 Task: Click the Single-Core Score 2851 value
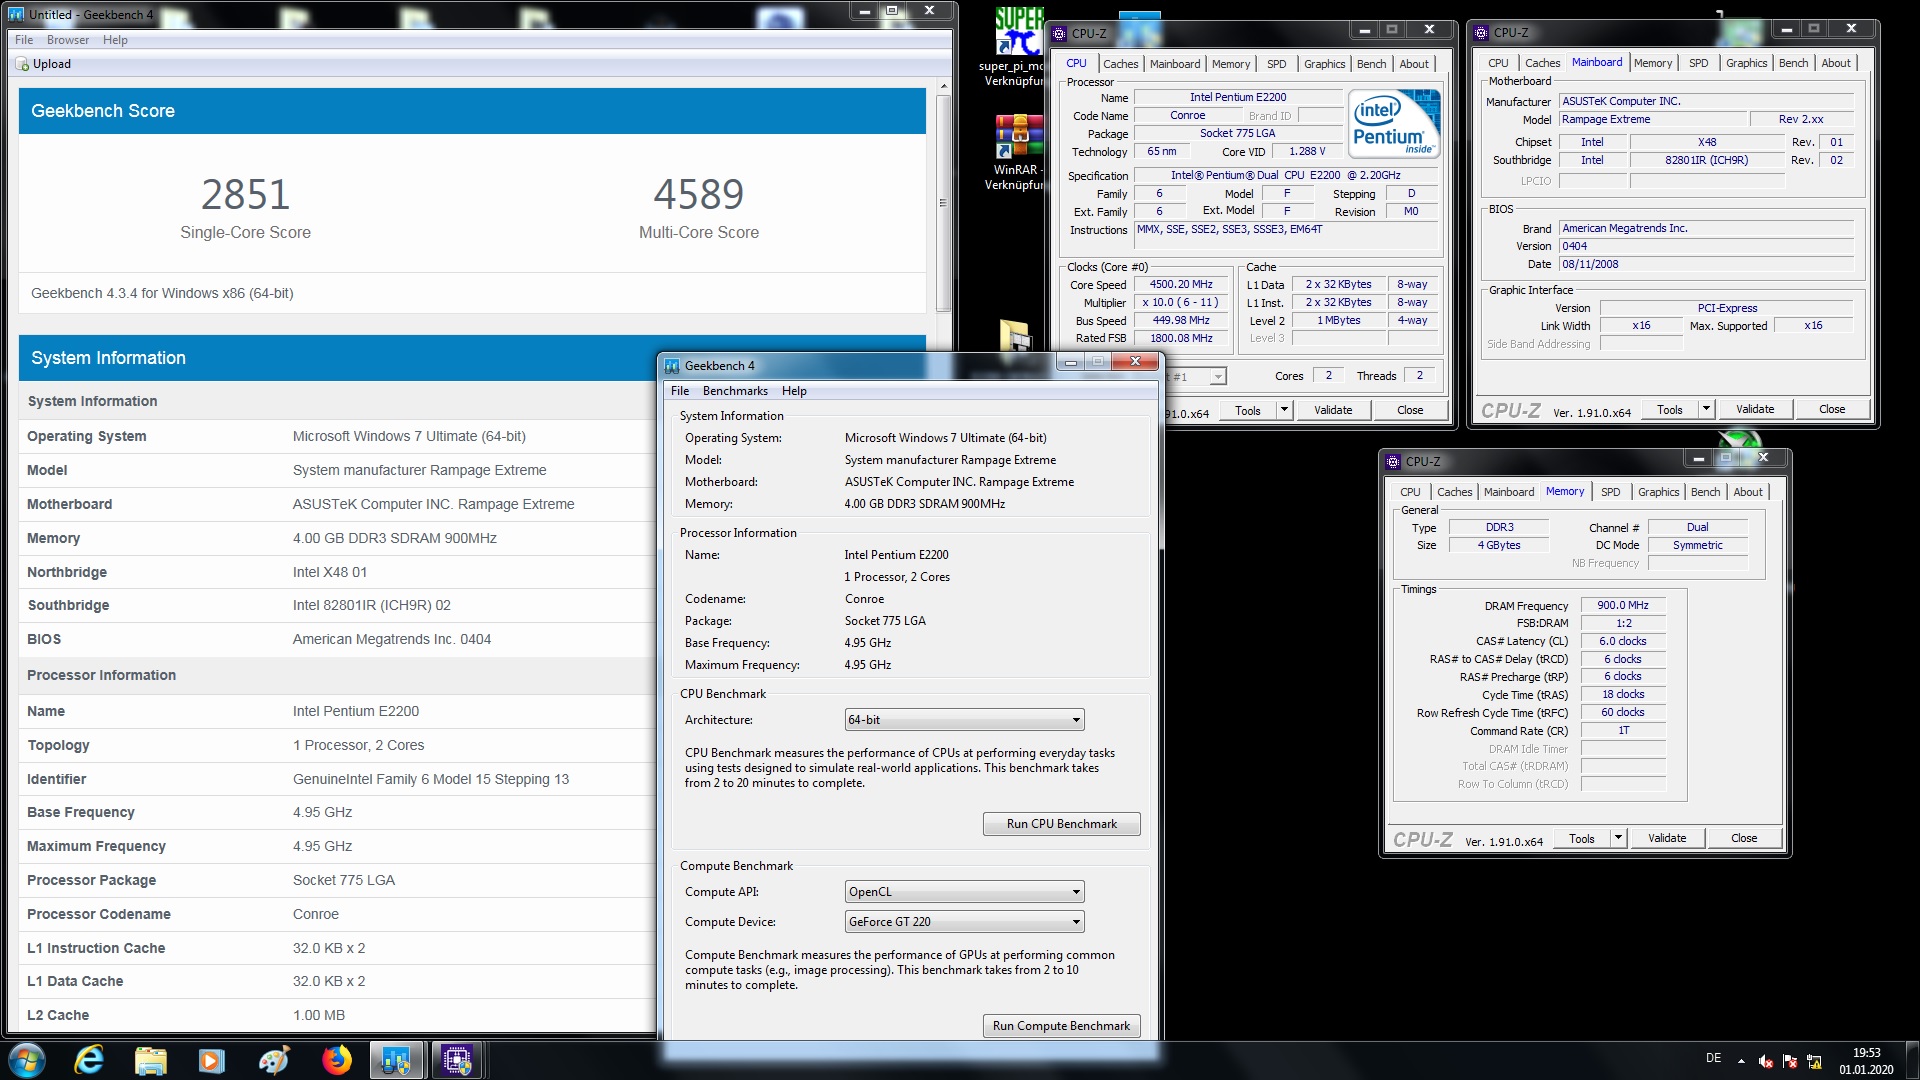click(x=245, y=194)
